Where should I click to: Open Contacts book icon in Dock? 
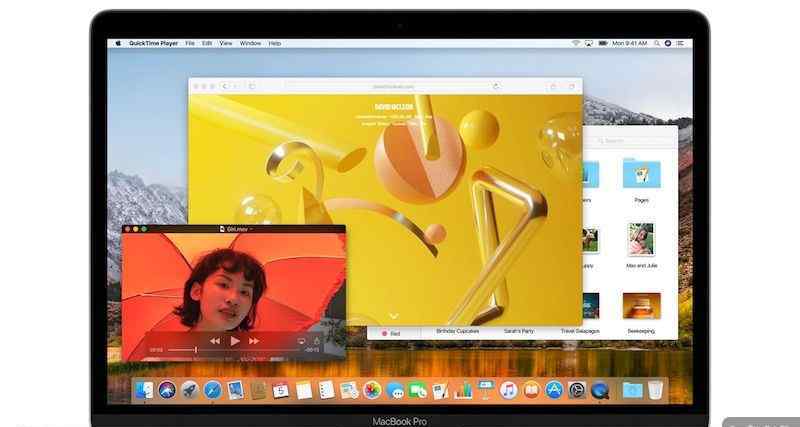(x=258, y=390)
